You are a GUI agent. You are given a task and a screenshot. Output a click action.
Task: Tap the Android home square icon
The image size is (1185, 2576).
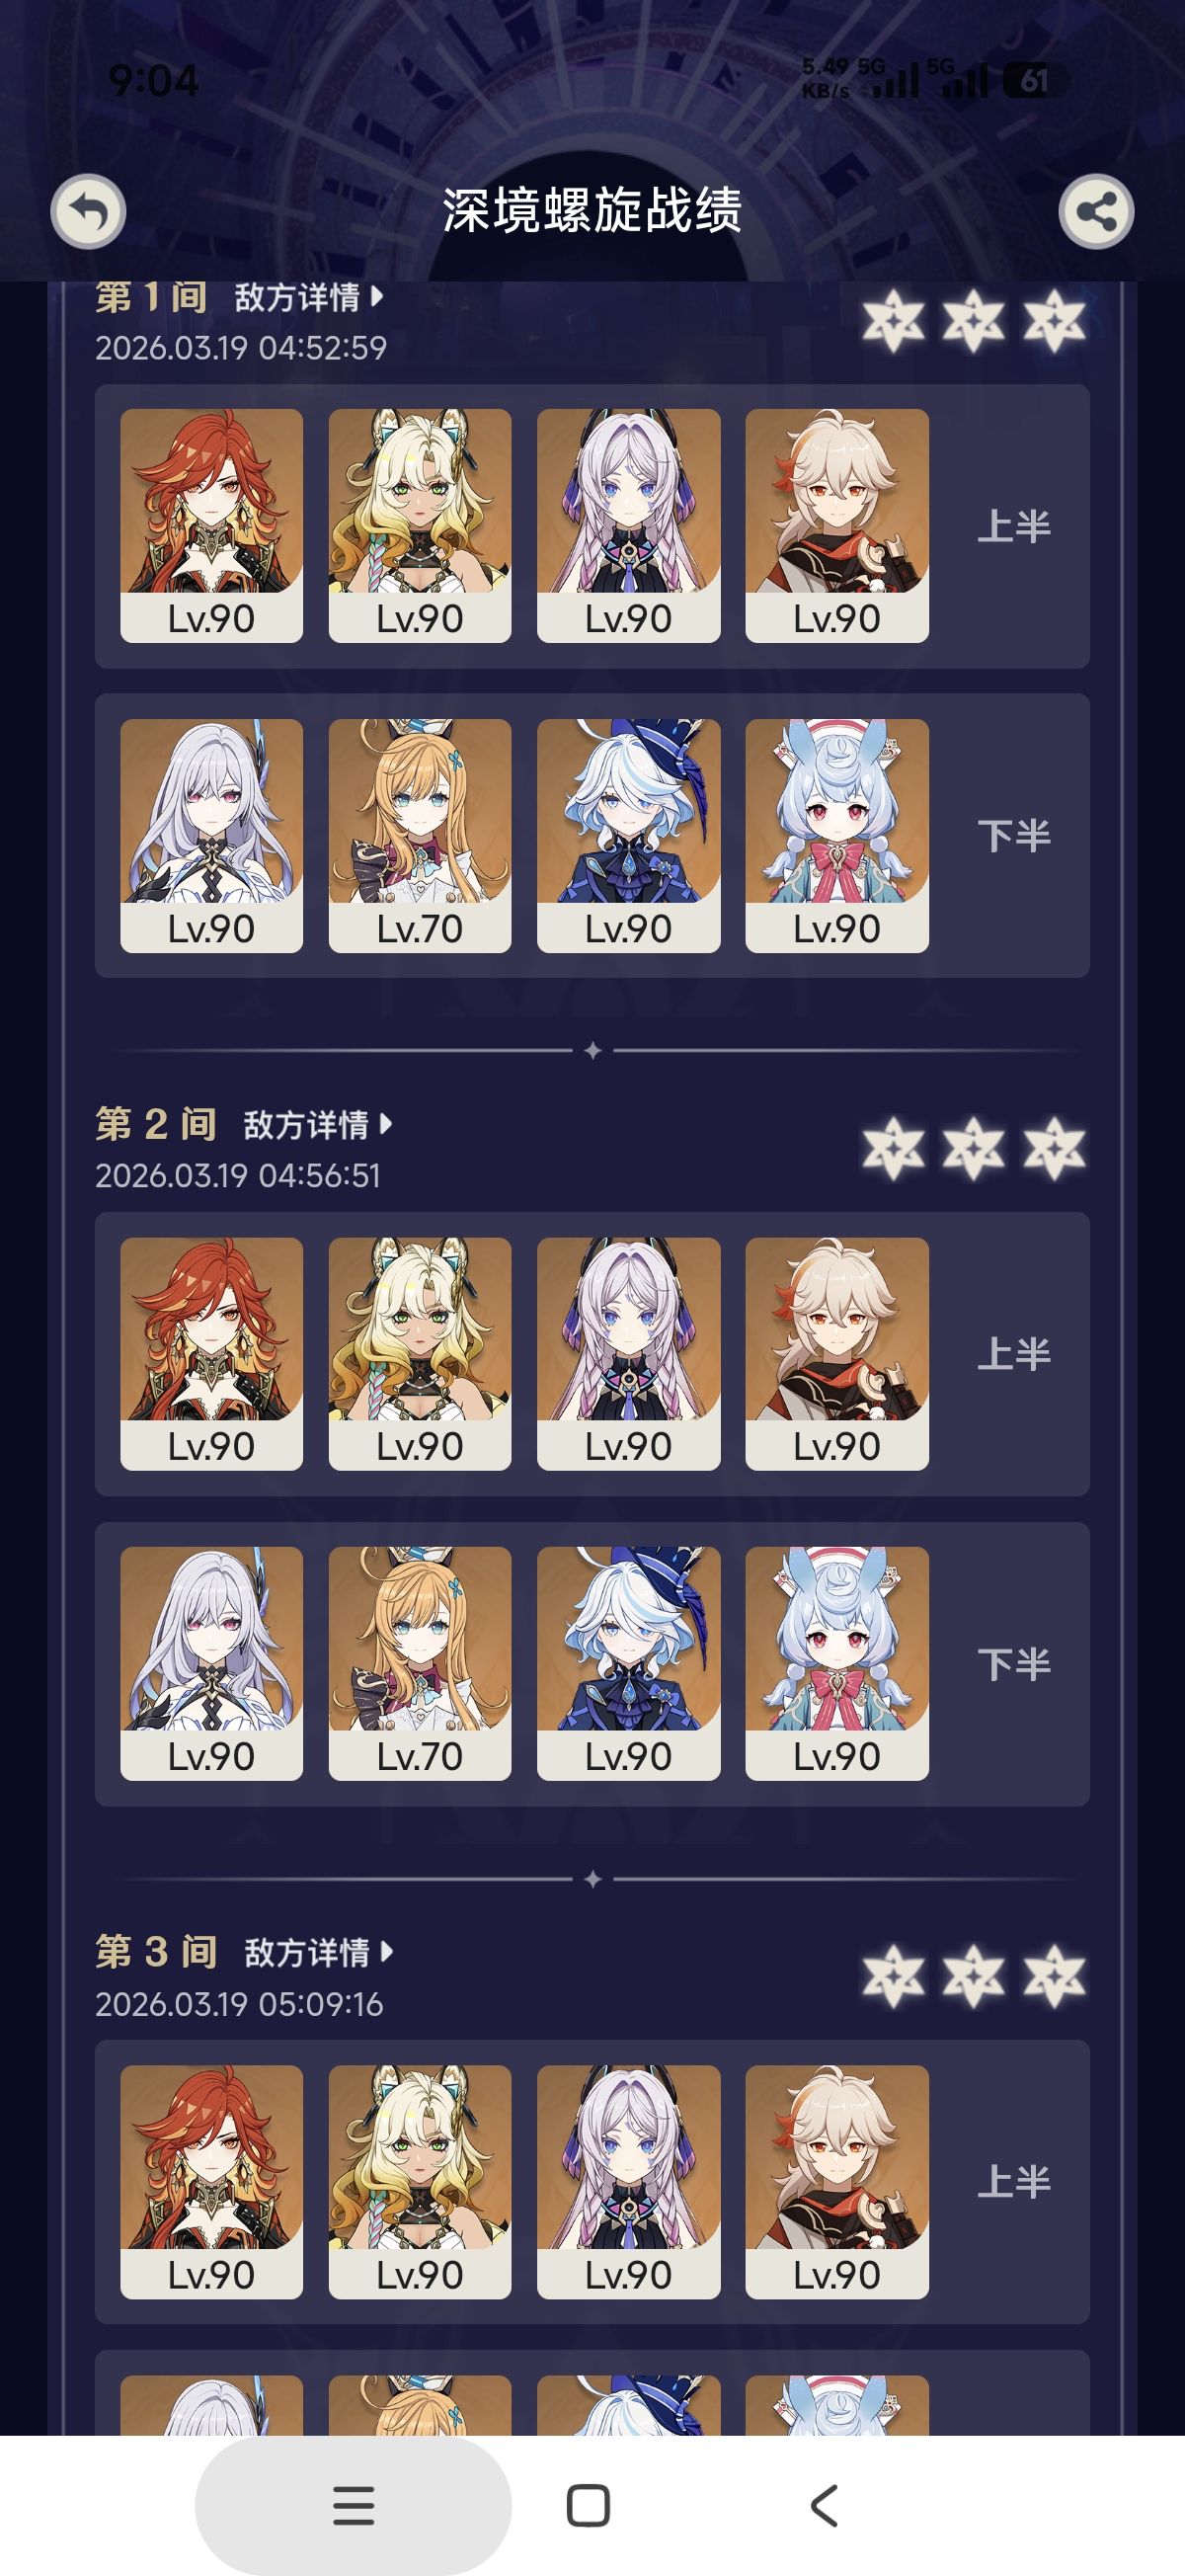[588, 2506]
